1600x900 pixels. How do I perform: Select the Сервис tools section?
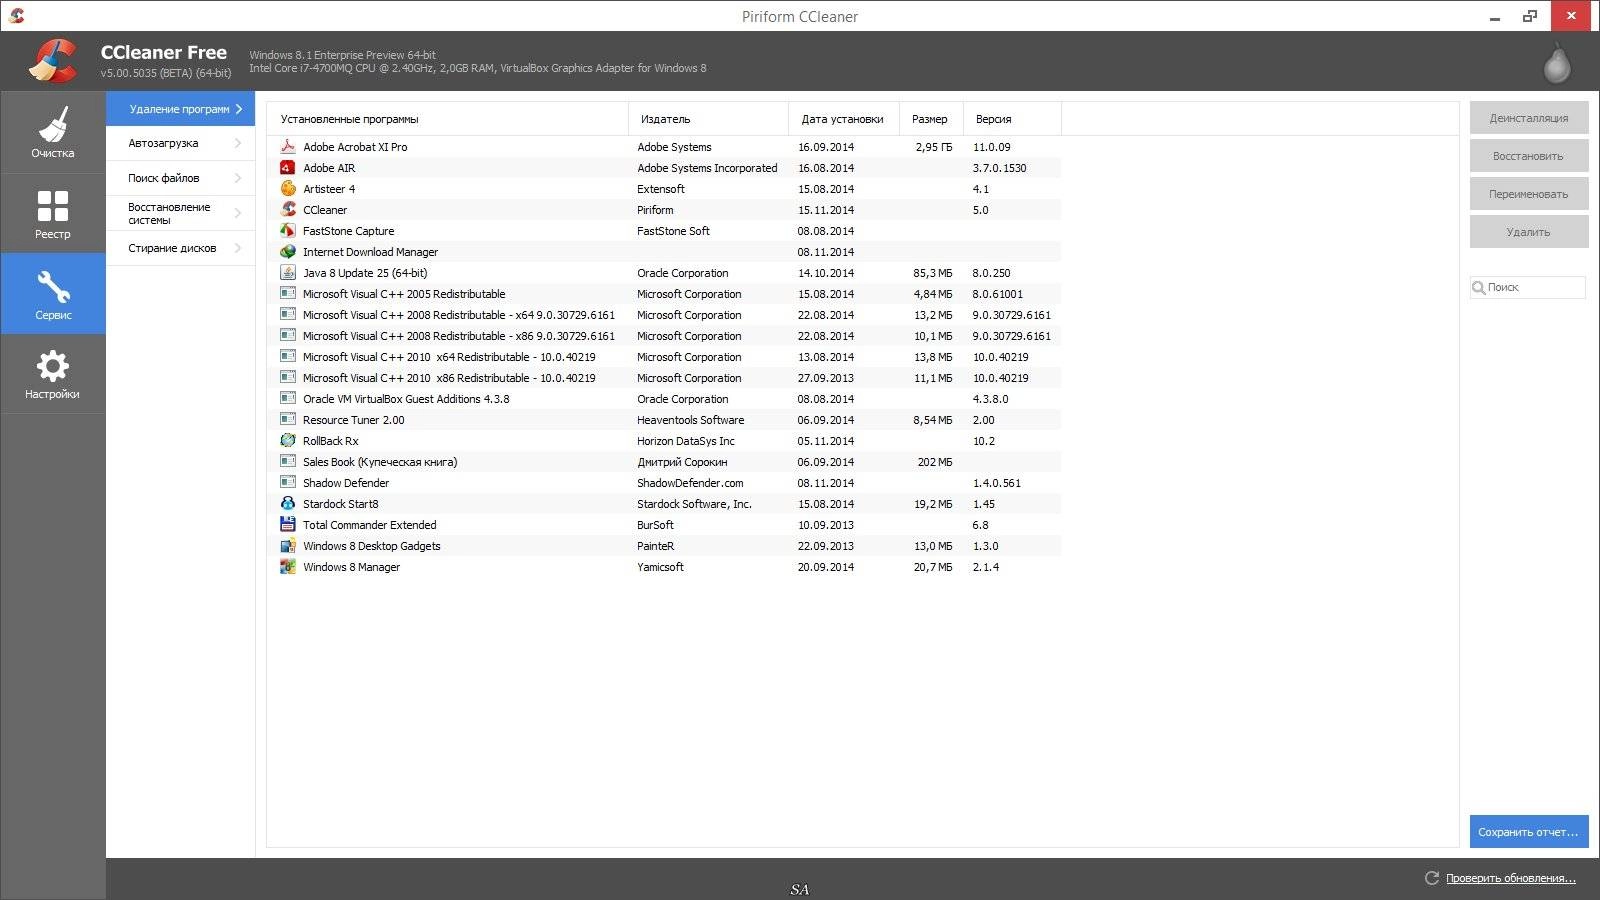click(53, 294)
